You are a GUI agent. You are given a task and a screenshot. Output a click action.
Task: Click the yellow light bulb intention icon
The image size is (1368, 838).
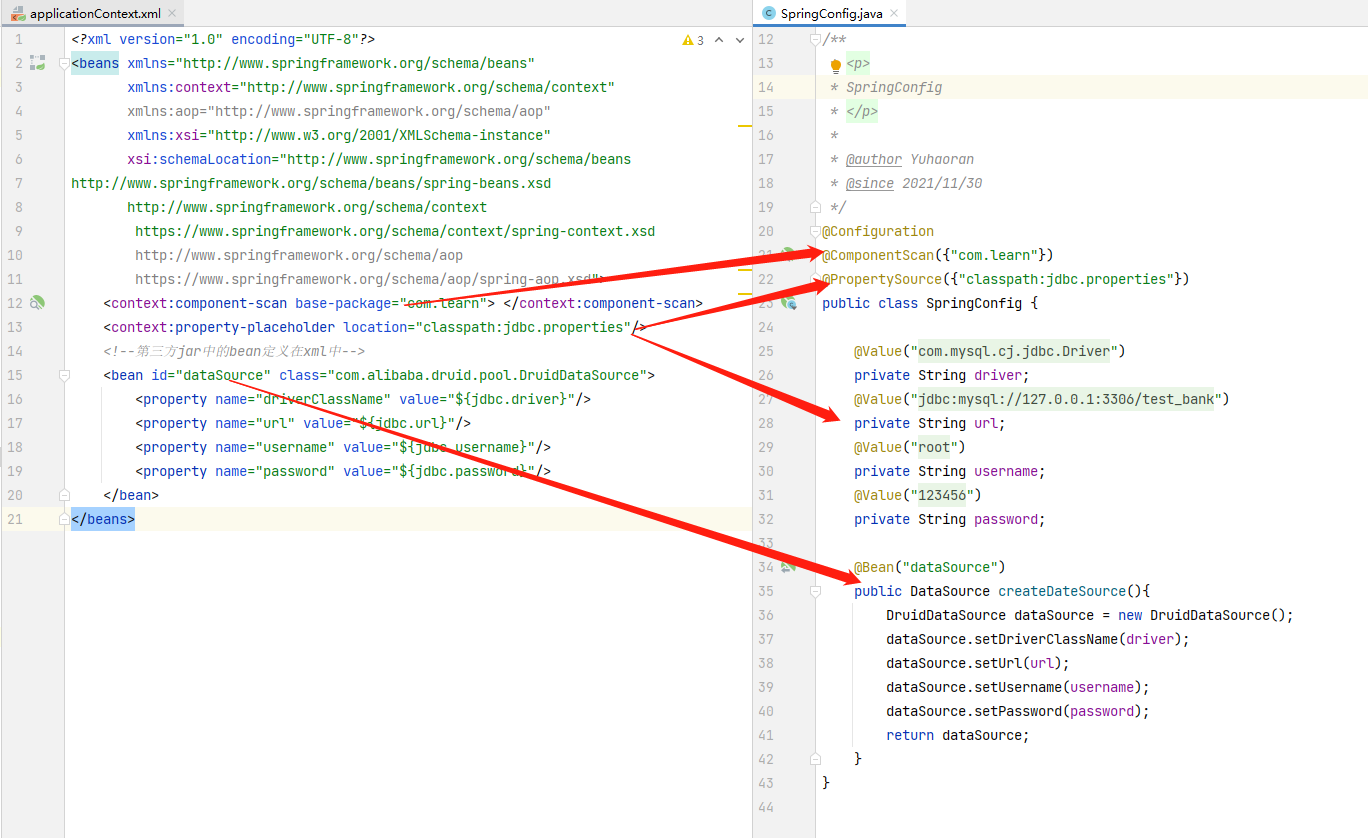[836, 65]
